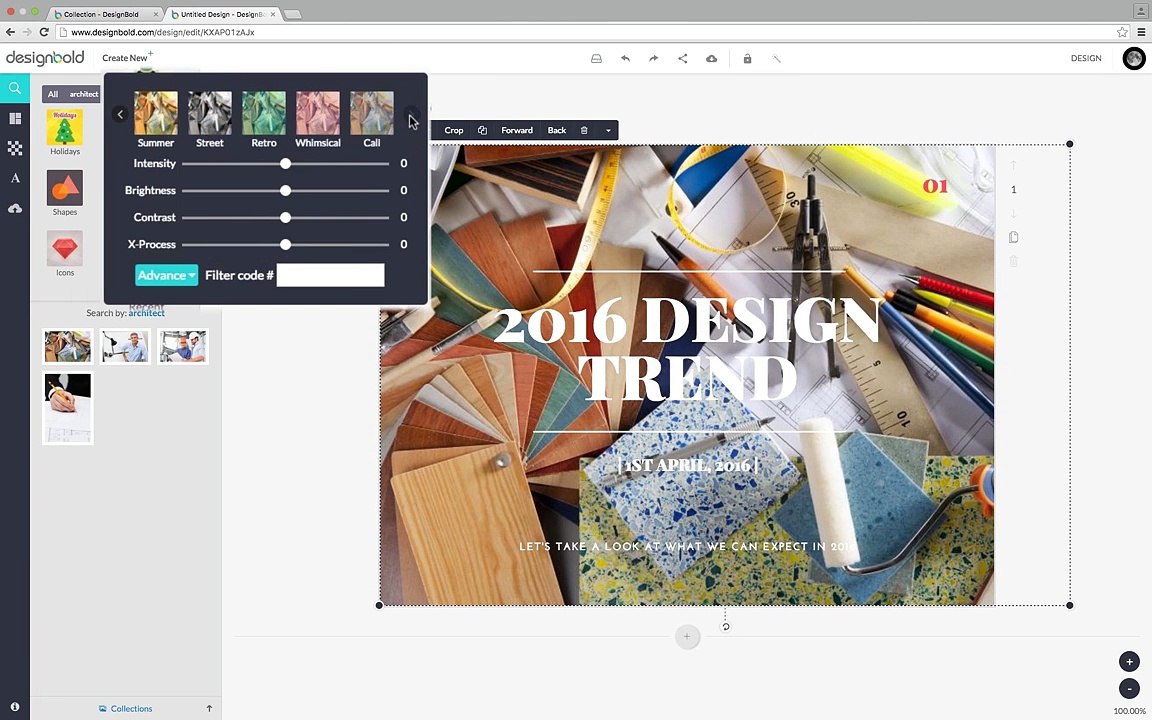
Task: Adjust the X-Process slider handle
Action: (285, 245)
